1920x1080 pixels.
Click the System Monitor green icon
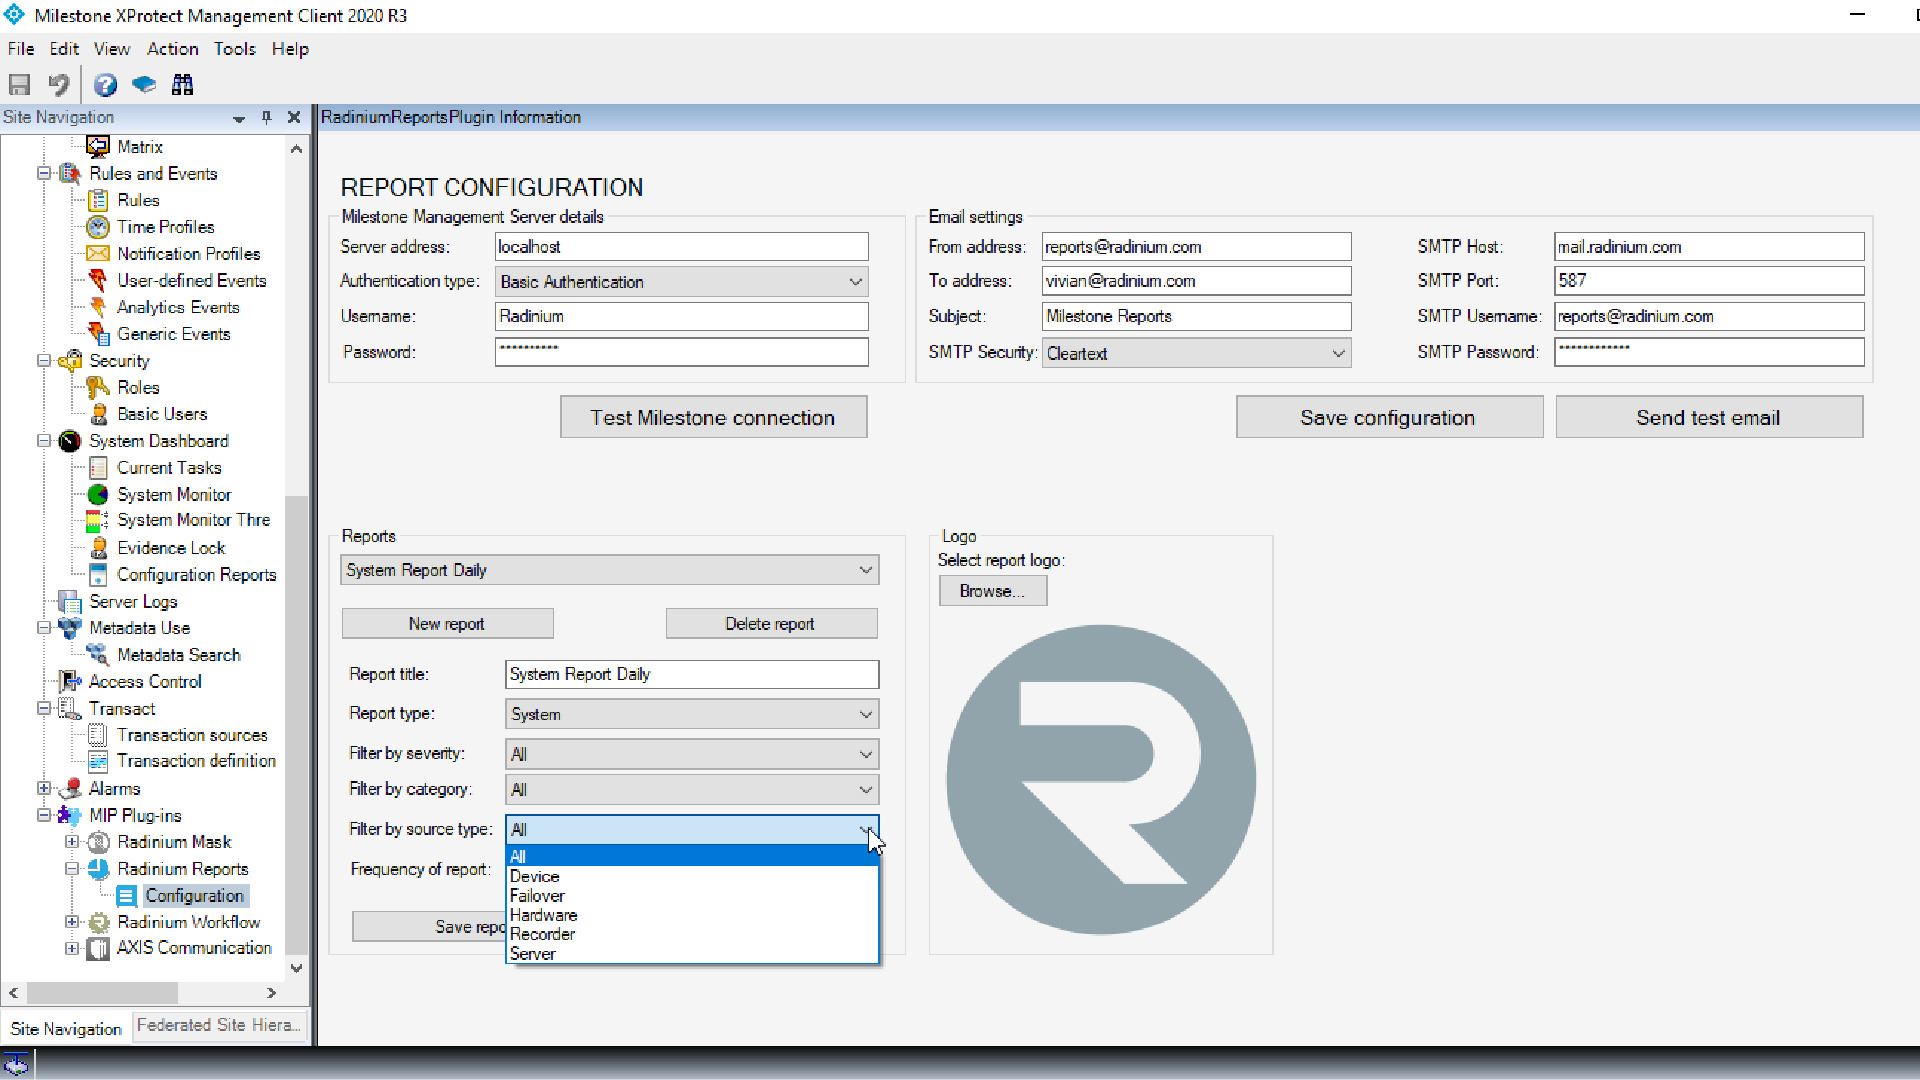pyautogui.click(x=98, y=495)
